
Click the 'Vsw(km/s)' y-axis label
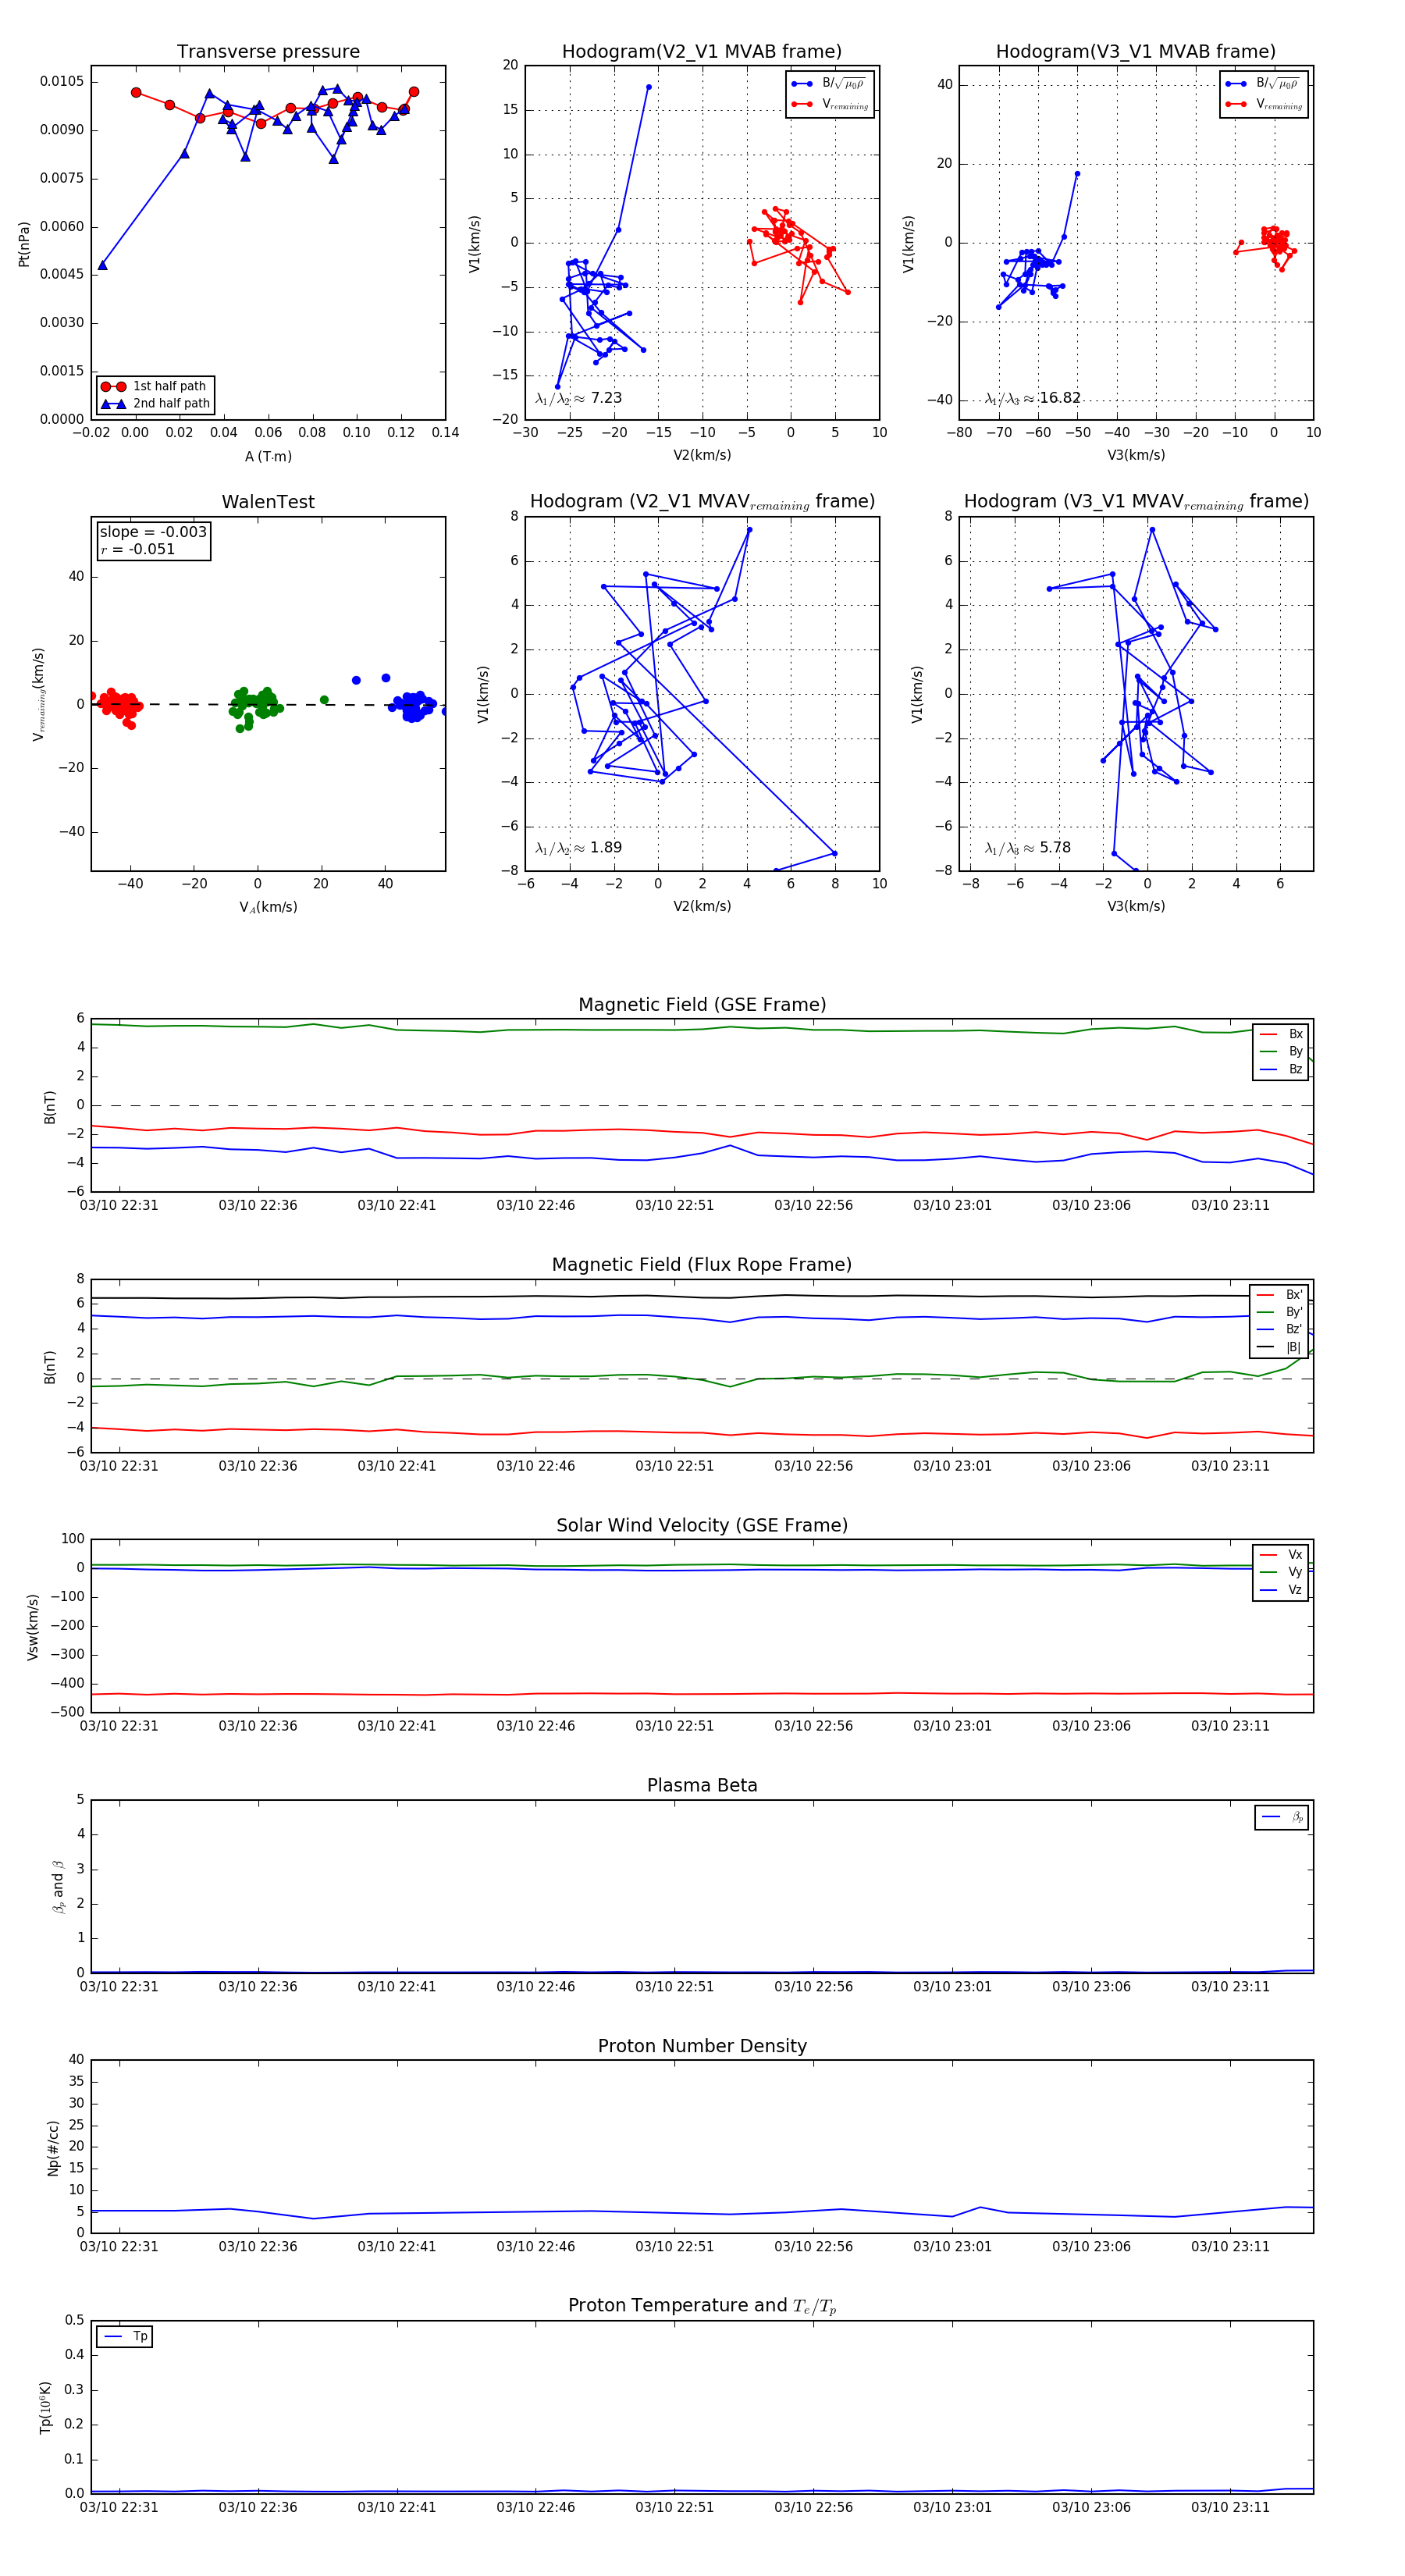tap(32, 1627)
